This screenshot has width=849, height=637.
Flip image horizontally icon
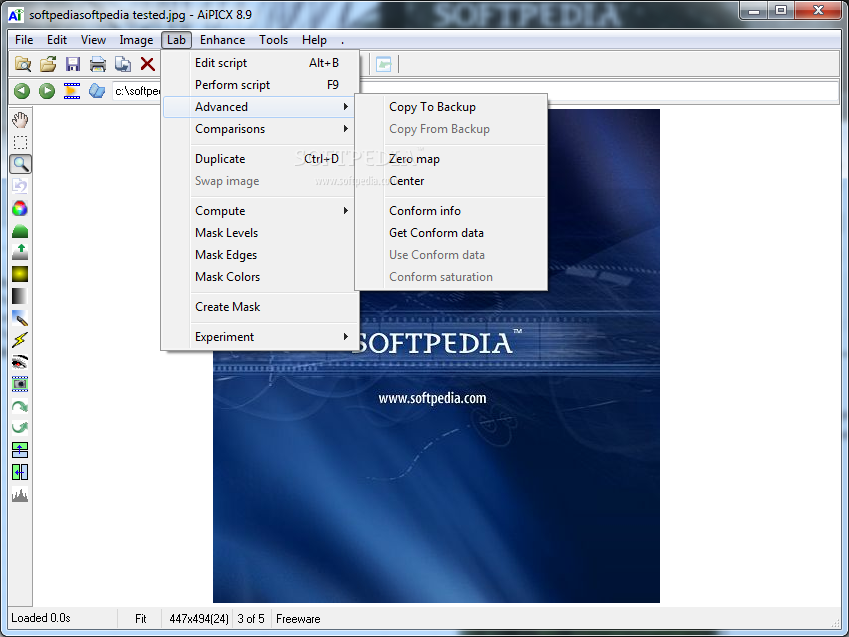(x=20, y=472)
